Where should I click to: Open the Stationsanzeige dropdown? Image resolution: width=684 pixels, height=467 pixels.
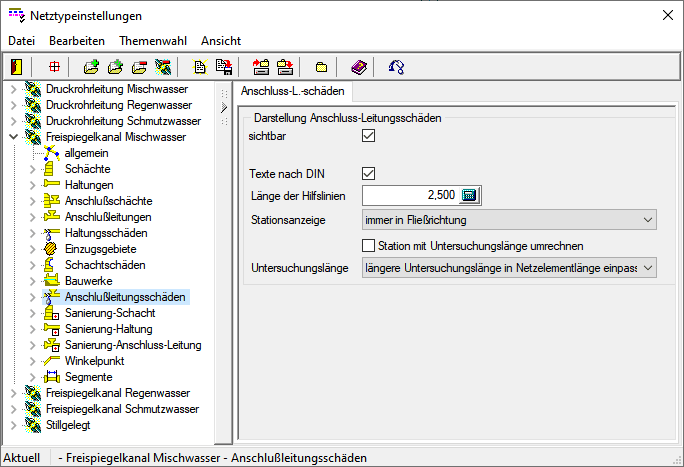[x=648, y=219]
